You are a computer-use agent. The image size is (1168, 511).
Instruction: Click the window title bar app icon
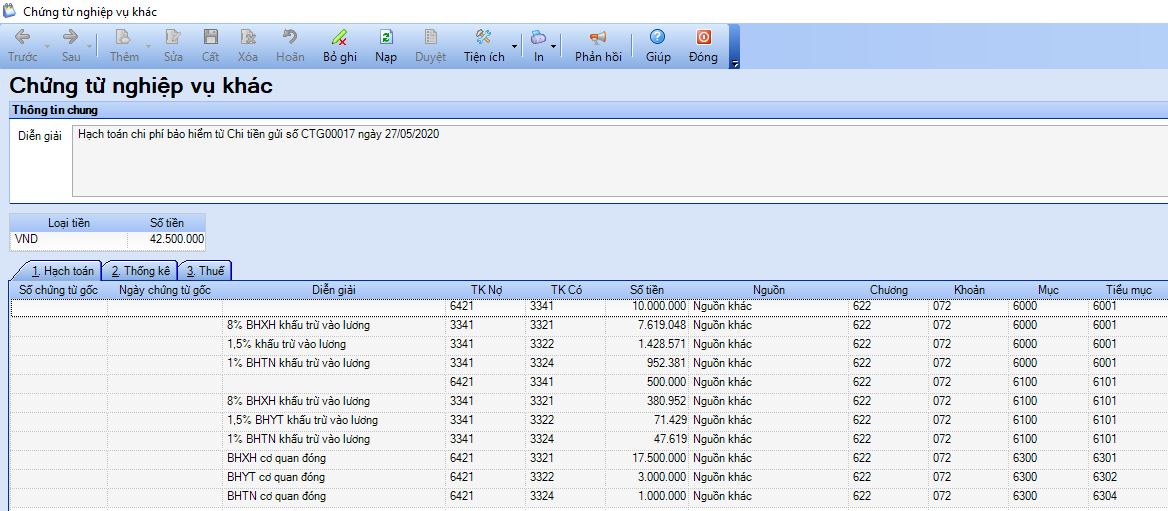click(10, 11)
